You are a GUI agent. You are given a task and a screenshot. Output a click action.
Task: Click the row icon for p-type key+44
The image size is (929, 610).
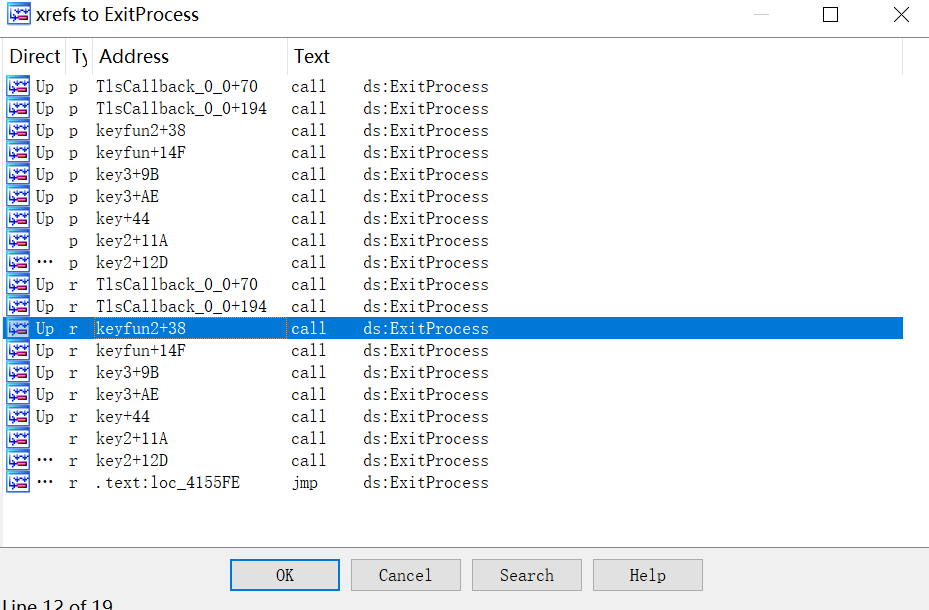18,219
